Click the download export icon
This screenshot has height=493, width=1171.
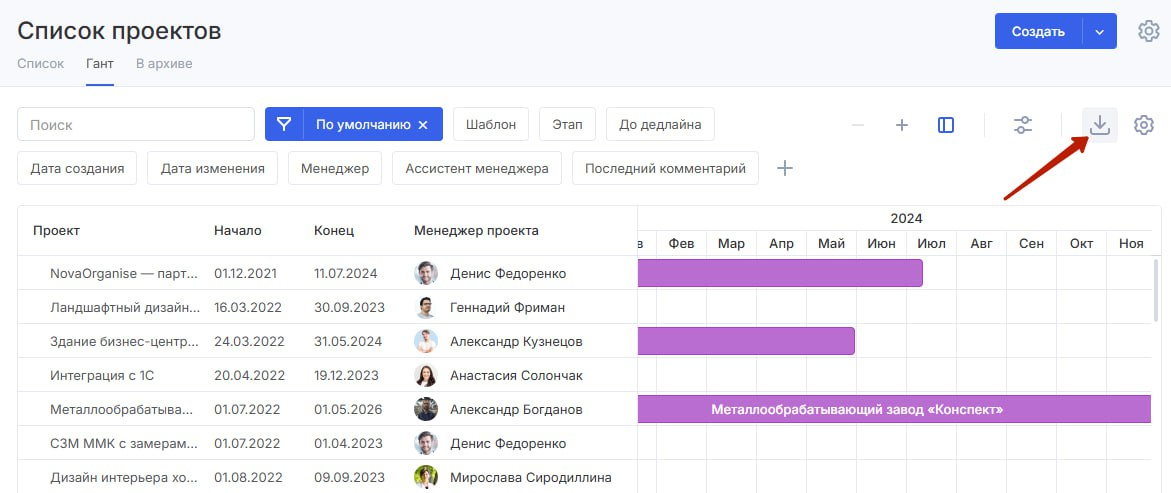[x=1099, y=125]
